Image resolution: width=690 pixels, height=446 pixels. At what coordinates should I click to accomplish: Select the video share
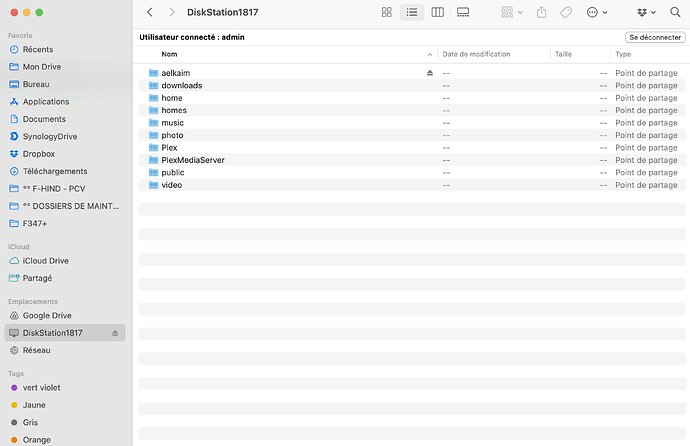(x=412, y=185)
